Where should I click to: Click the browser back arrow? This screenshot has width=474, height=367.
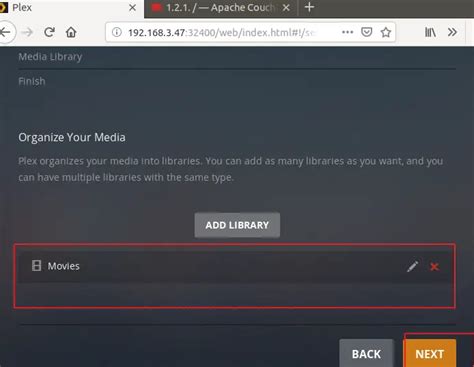tap(5, 32)
